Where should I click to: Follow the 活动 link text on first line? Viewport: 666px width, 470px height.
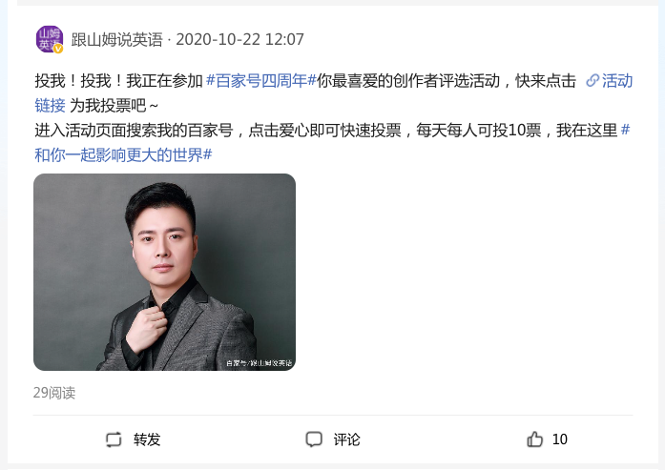pos(617,81)
